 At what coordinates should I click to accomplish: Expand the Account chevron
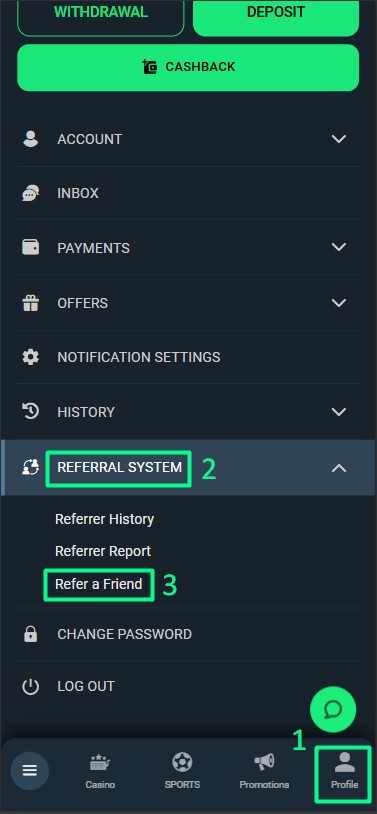tap(339, 139)
